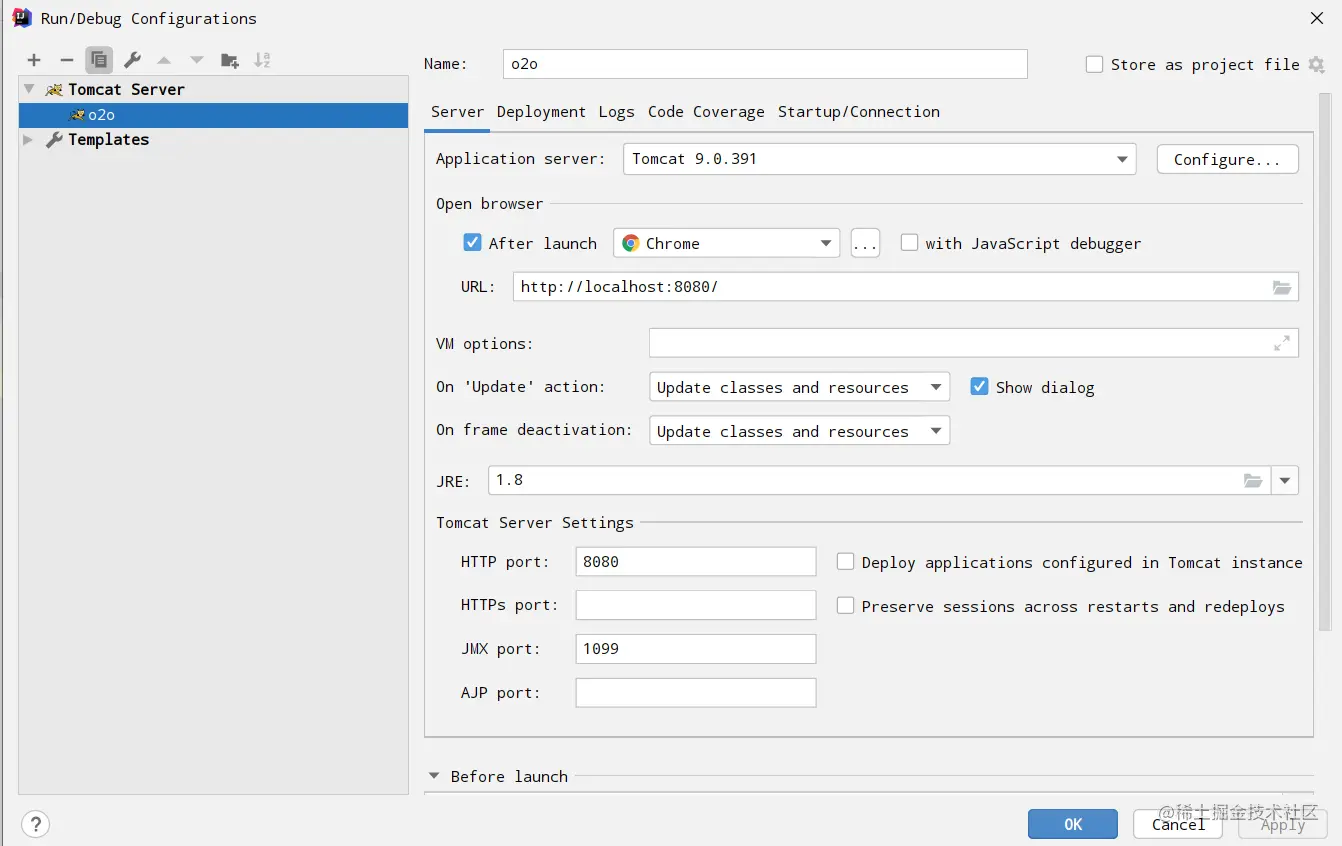1342x846 pixels.
Task: Open On 'Update' action dropdown
Action: click(799, 387)
